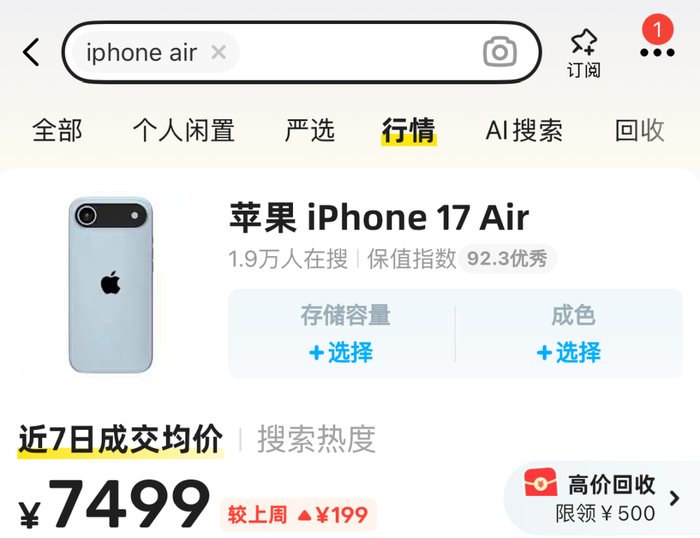700x538 pixels.
Task: Tap the red notification badge
Action: click(658, 29)
